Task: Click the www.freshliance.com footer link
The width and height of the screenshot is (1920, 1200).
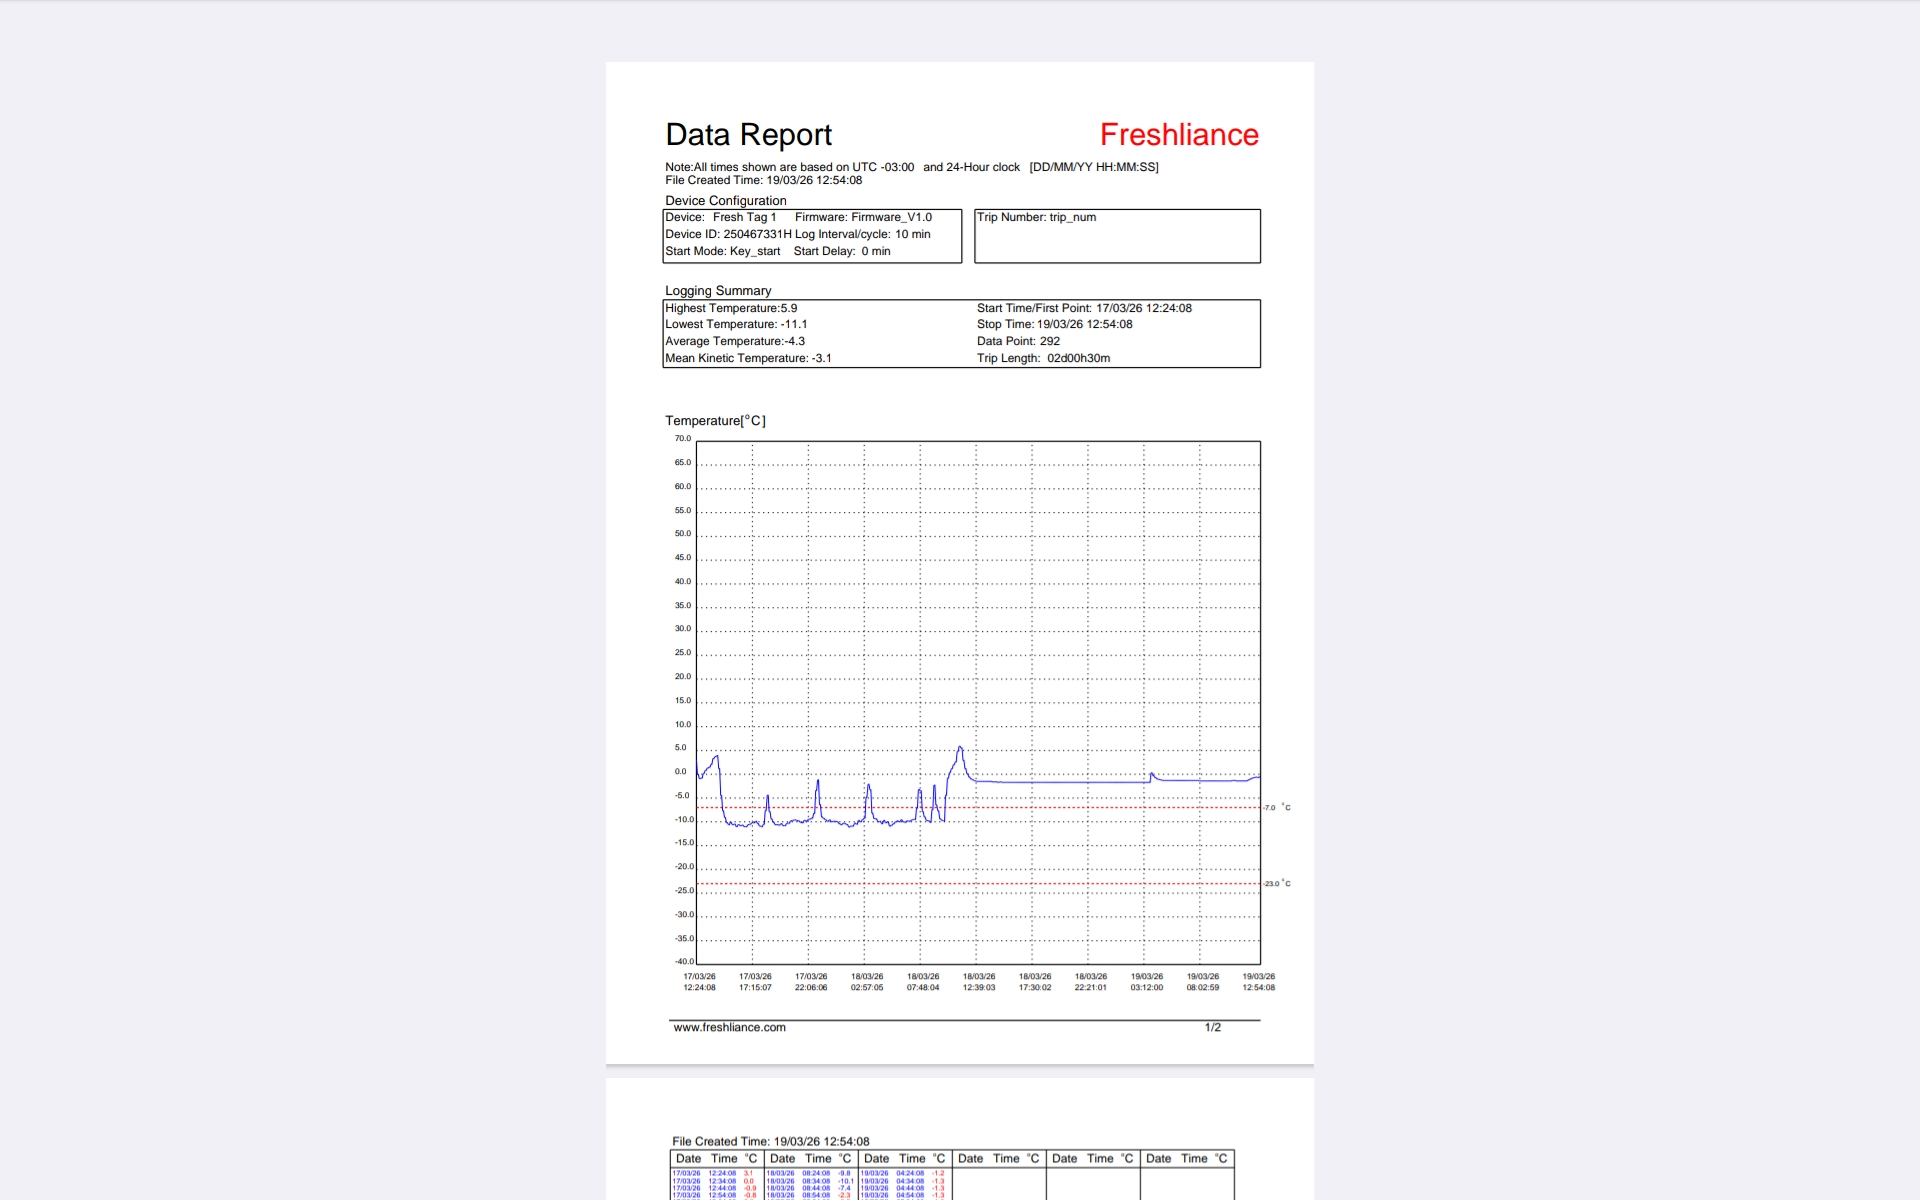Action: (x=729, y=1027)
